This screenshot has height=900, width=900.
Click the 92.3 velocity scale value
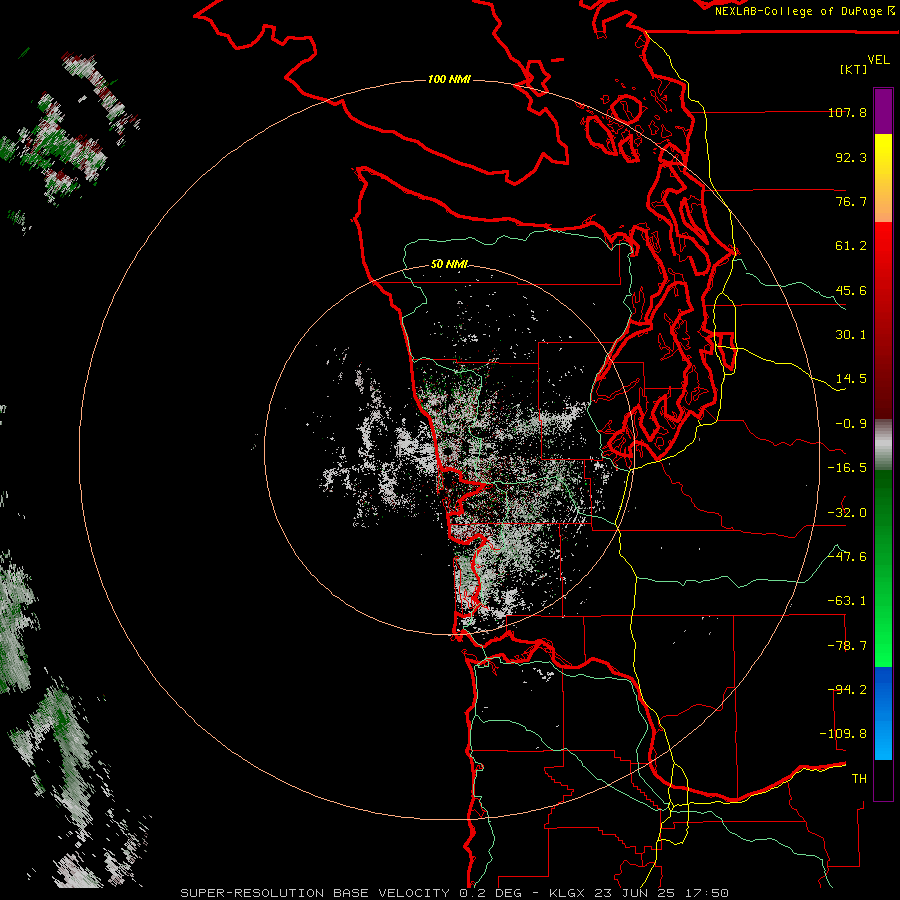[851, 157]
